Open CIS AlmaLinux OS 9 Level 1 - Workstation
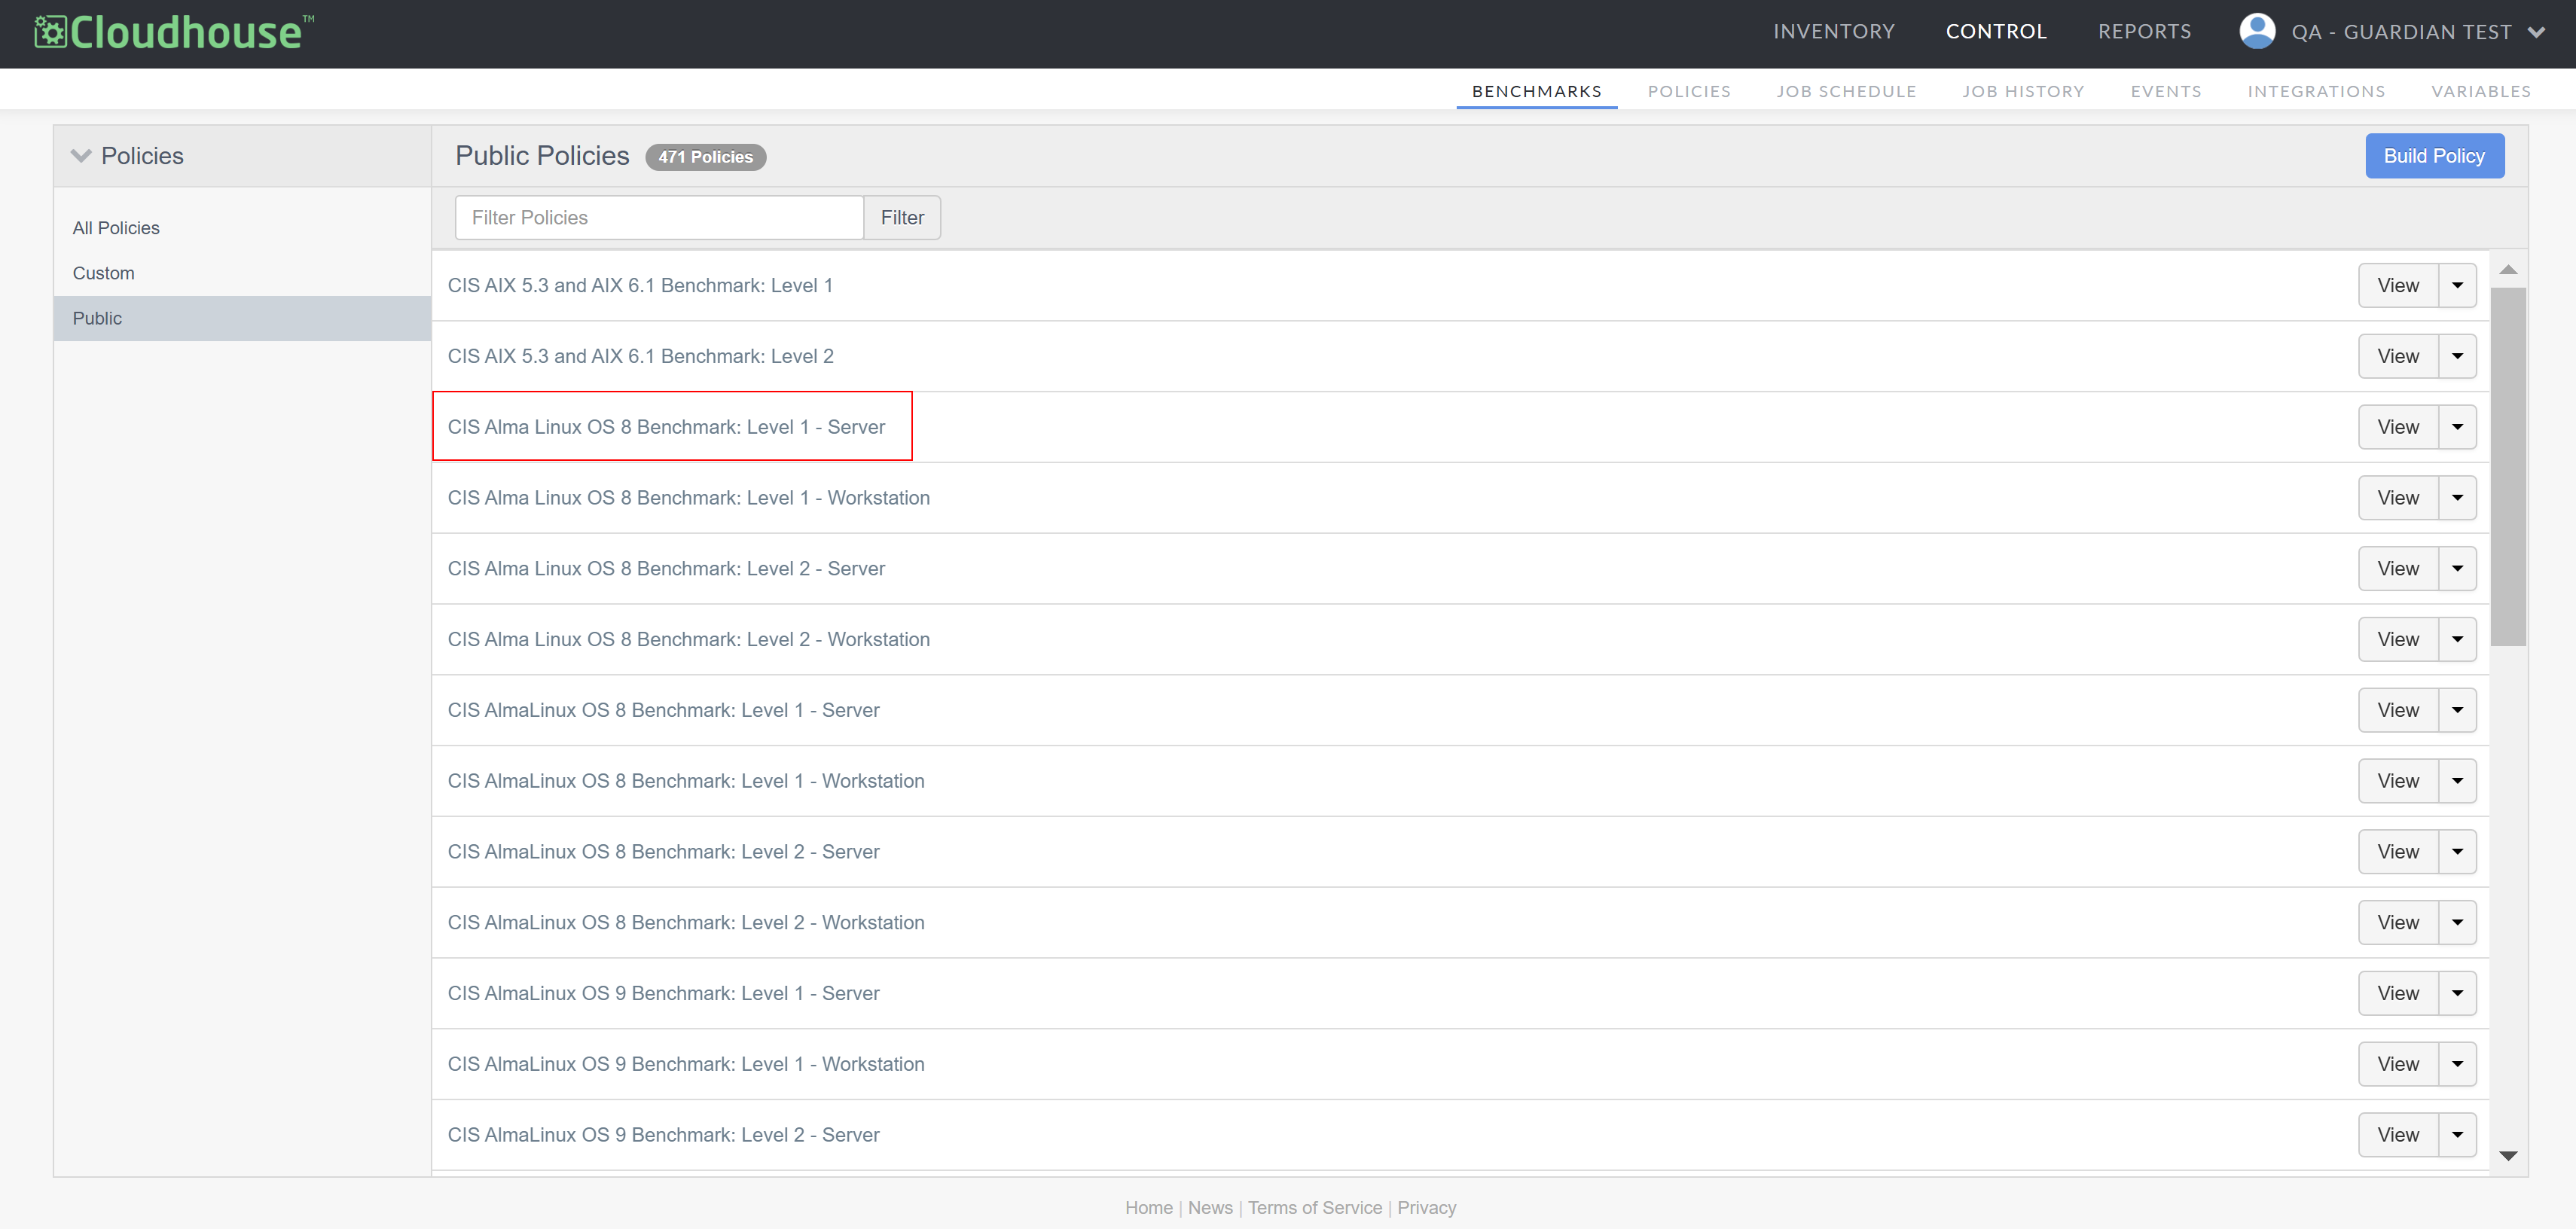This screenshot has height=1229, width=2576. click(686, 1065)
